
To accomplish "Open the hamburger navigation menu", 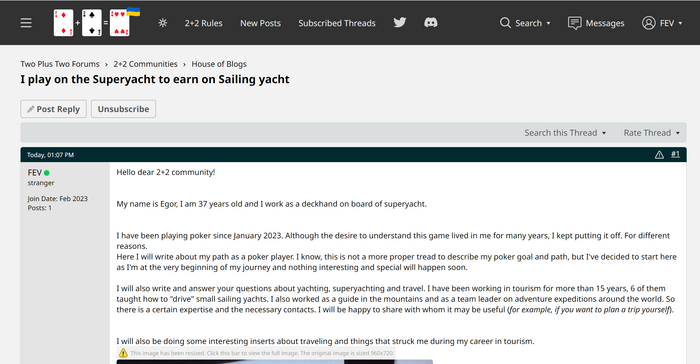I will [x=26, y=23].
